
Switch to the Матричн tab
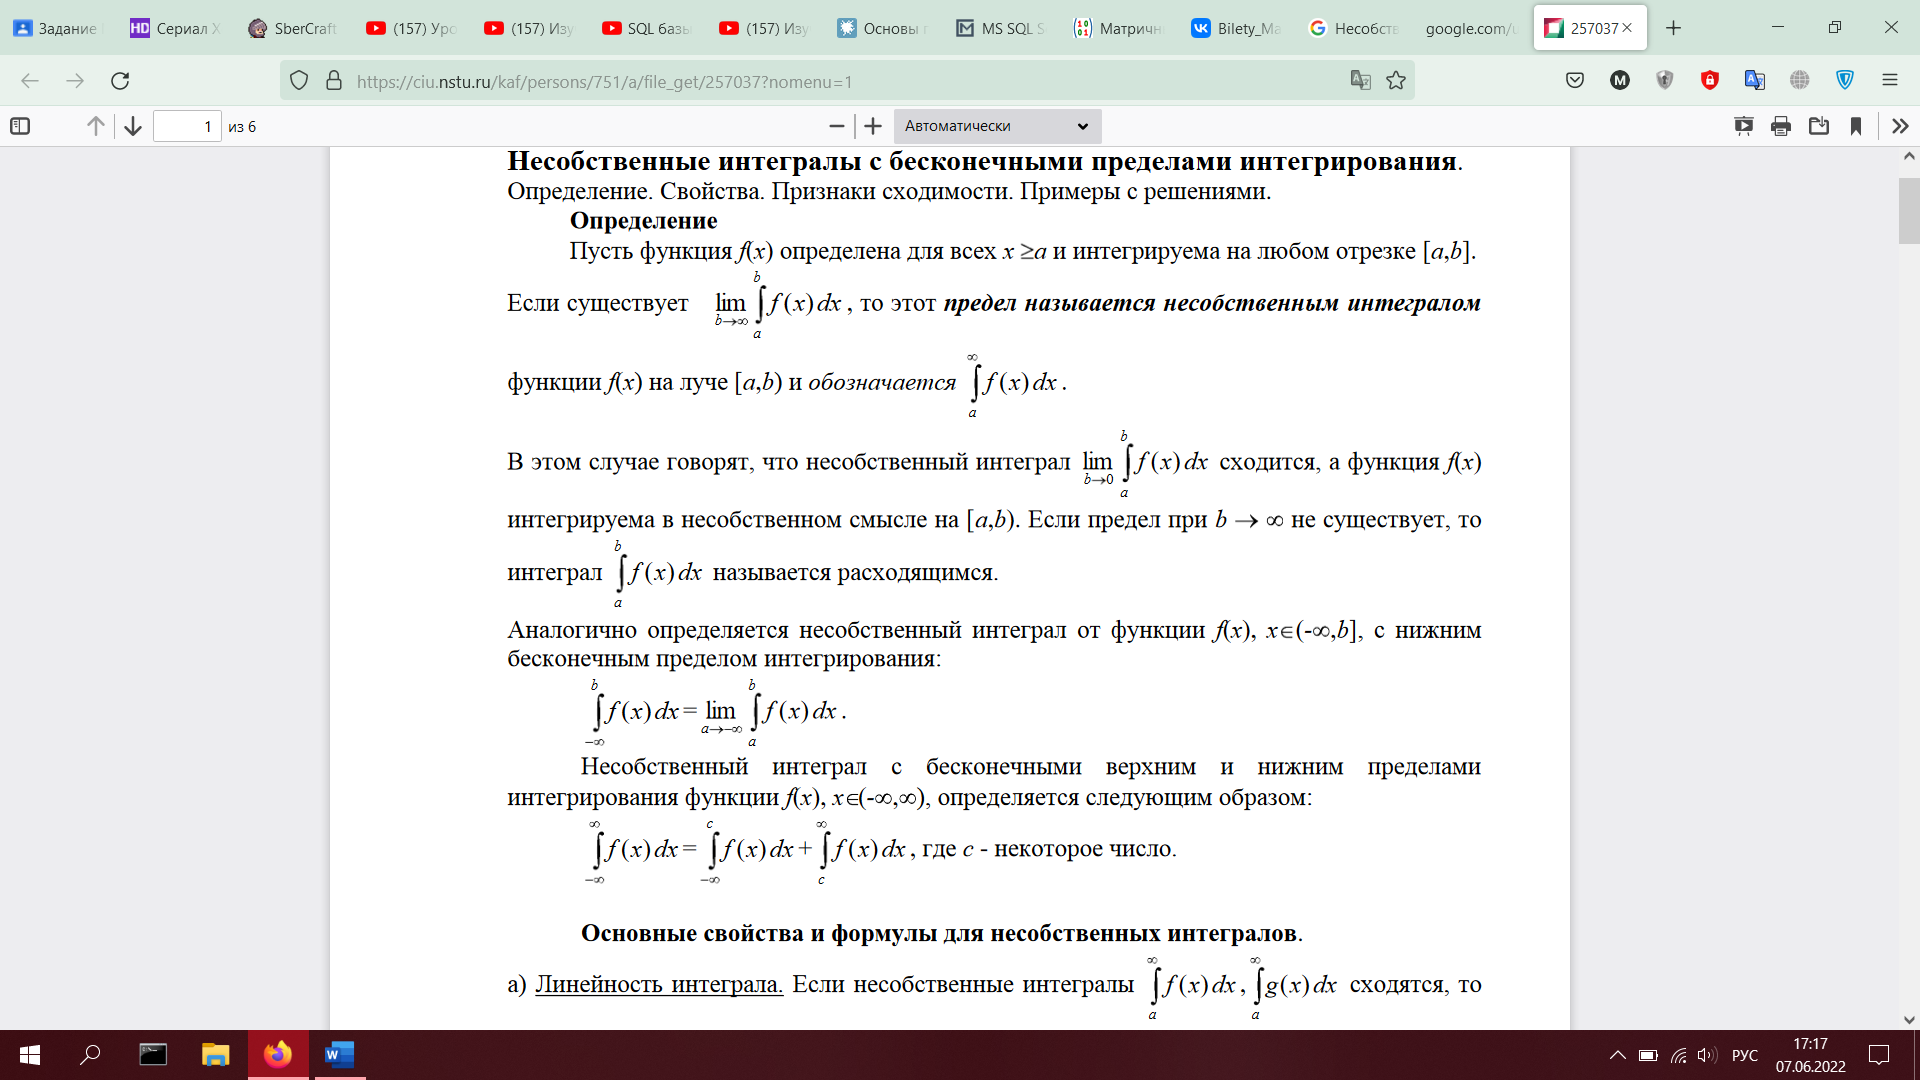click(1119, 28)
